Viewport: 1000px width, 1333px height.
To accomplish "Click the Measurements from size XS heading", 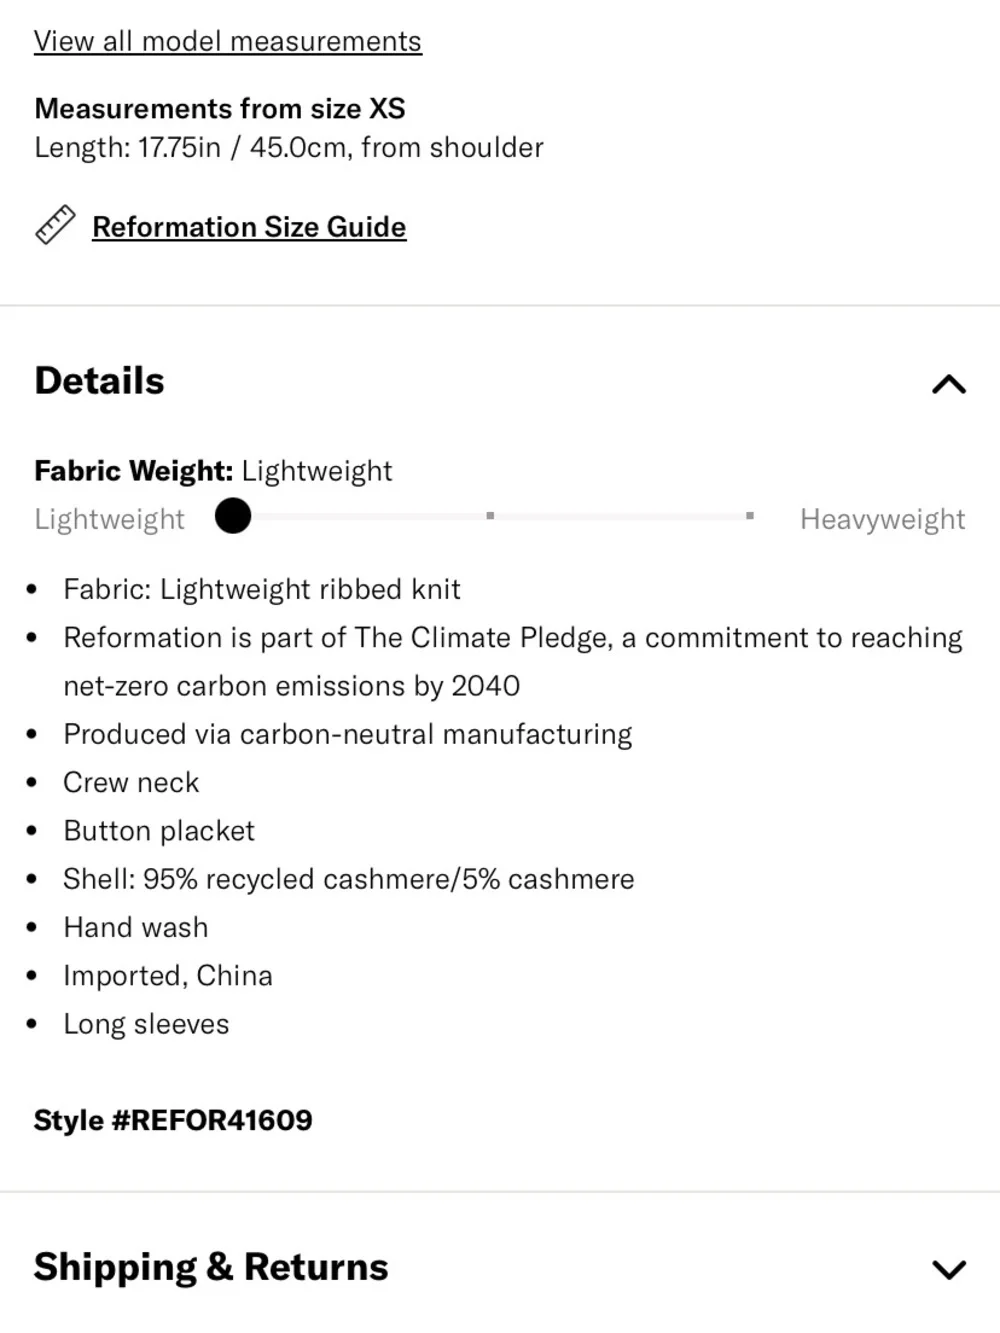I will click(220, 108).
